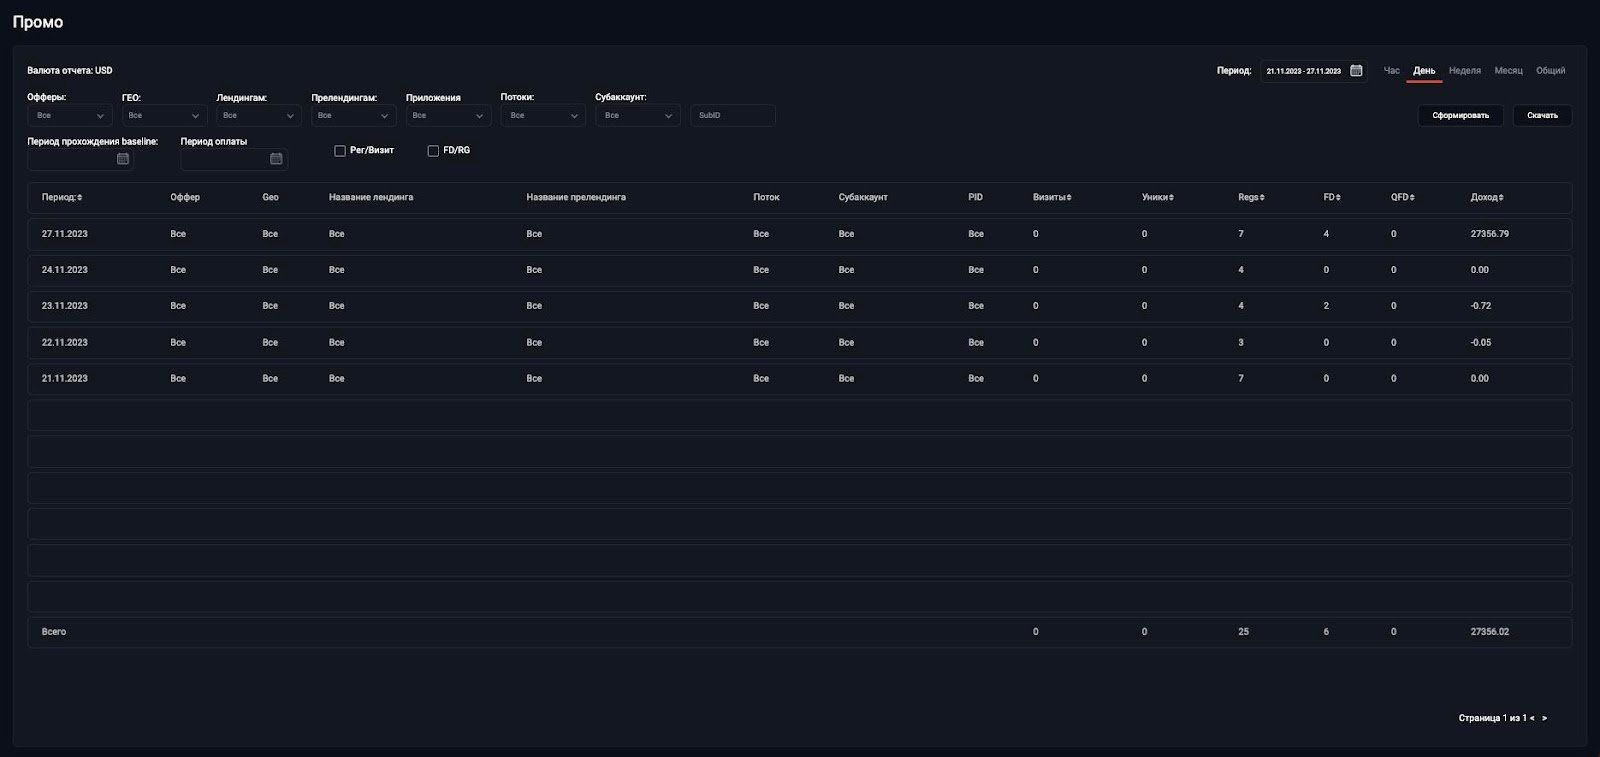This screenshot has width=1600, height=757.
Task: Expand the Офферы dropdown
Action: (69, 116)
